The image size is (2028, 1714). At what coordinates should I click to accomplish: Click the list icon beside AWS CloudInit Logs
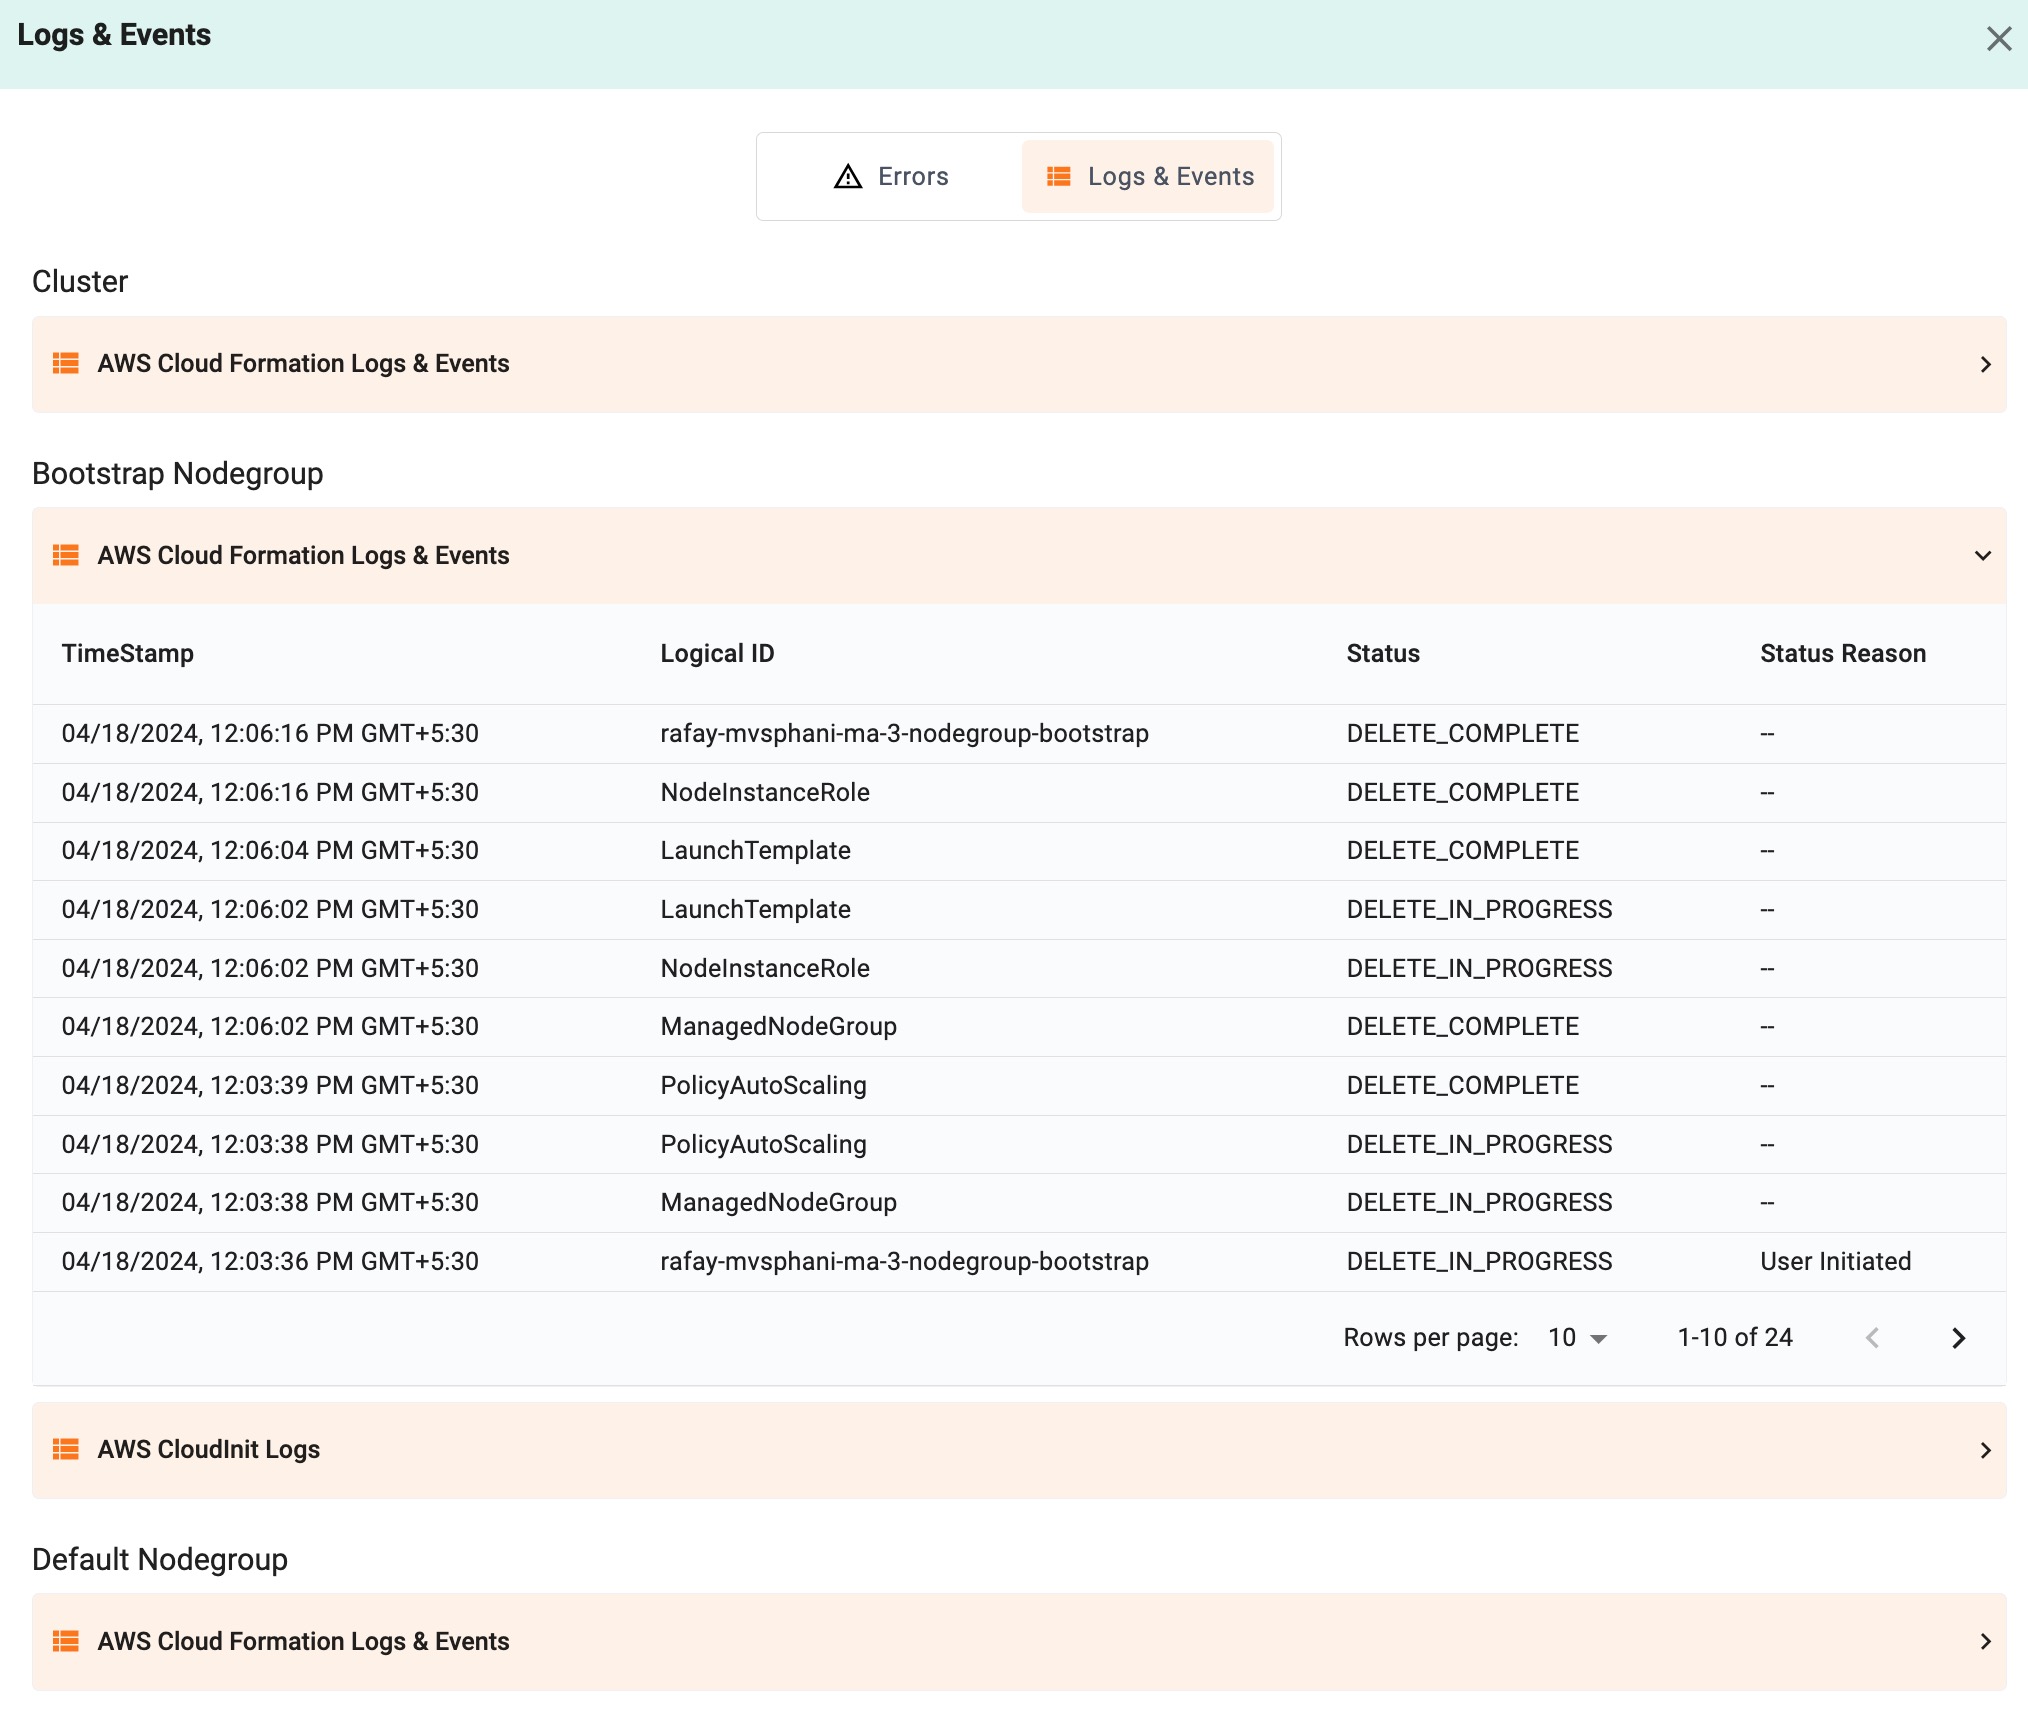[x=66, y=1449]
